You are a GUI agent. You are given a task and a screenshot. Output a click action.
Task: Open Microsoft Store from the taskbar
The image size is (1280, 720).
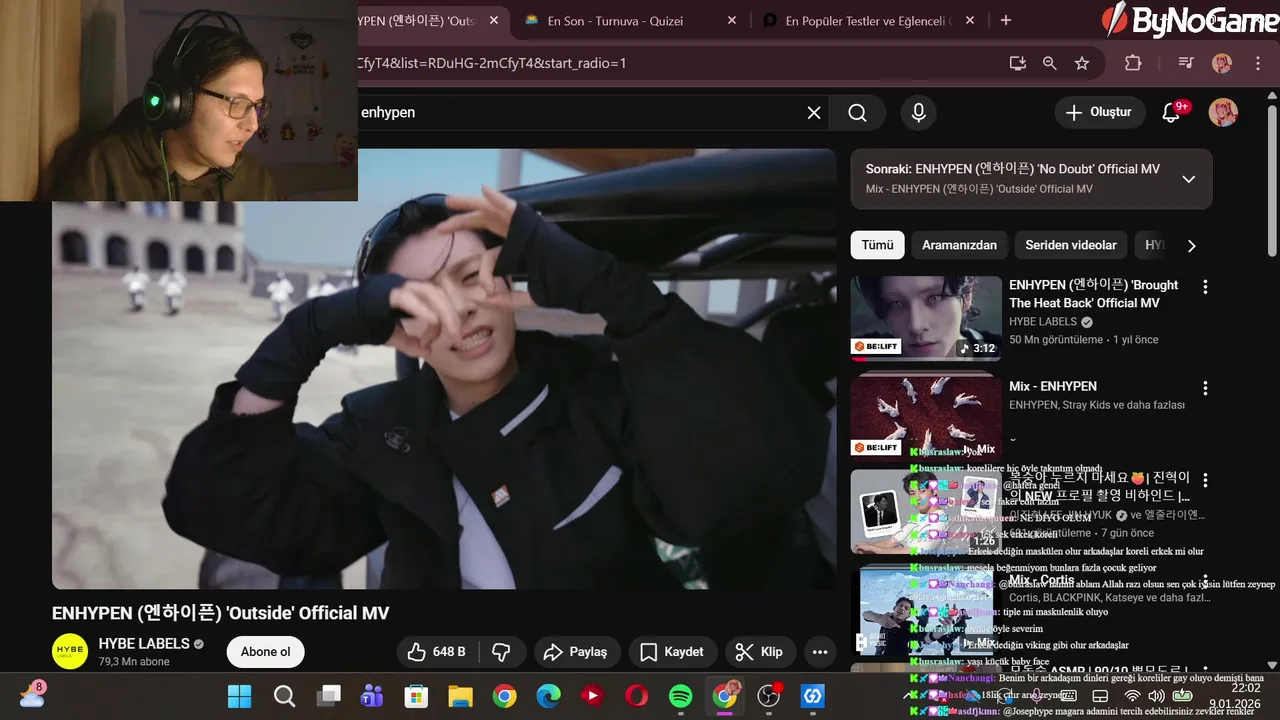coord(416,696)
